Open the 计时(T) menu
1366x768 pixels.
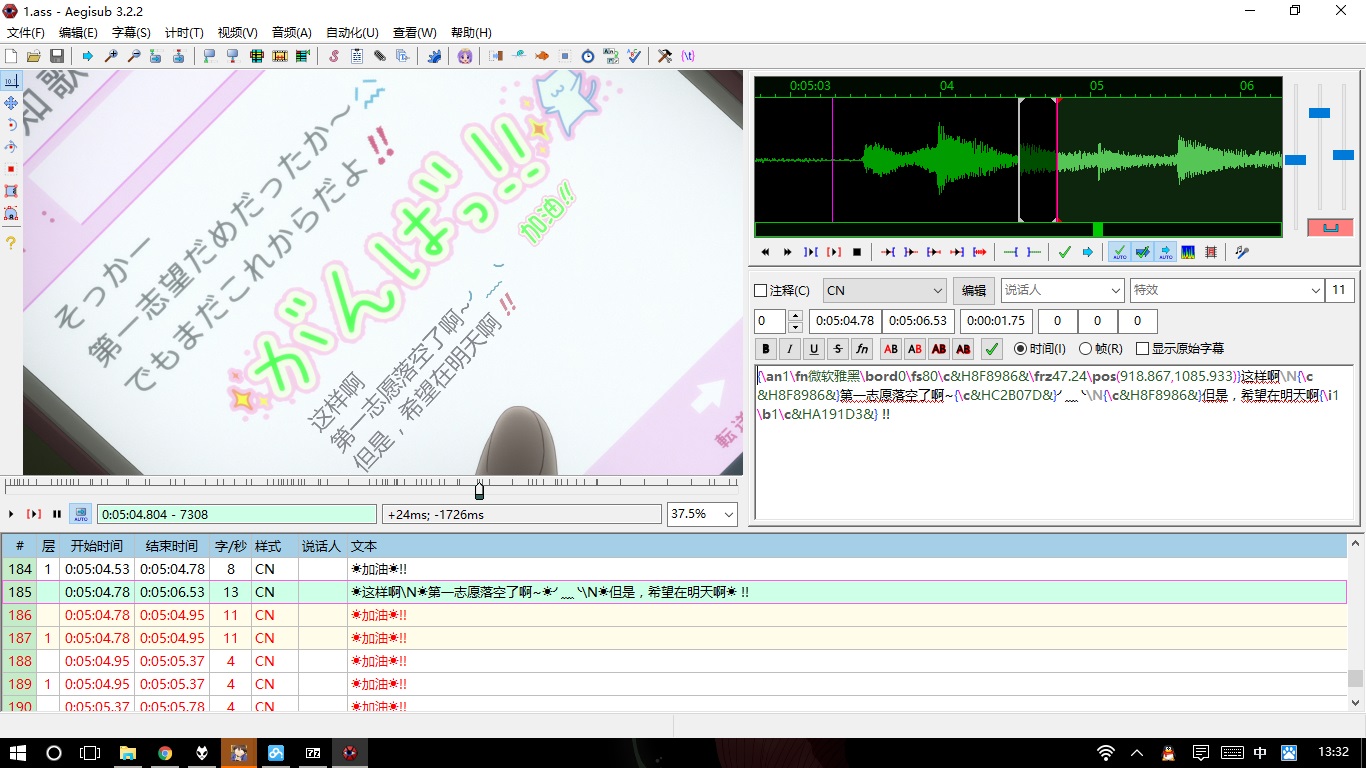184,33
